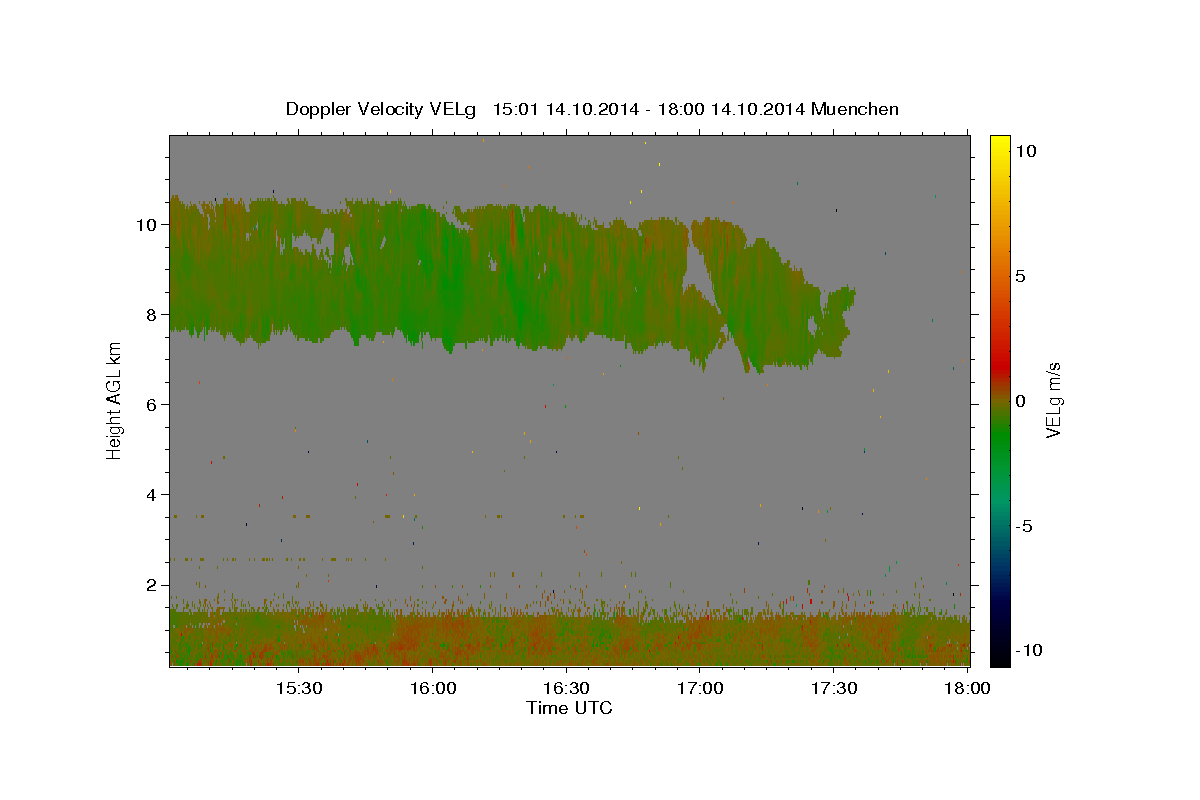Click the 'VELg m/s' colorbar label
Screen dimensions: 1200x800
coord(1053,400)
